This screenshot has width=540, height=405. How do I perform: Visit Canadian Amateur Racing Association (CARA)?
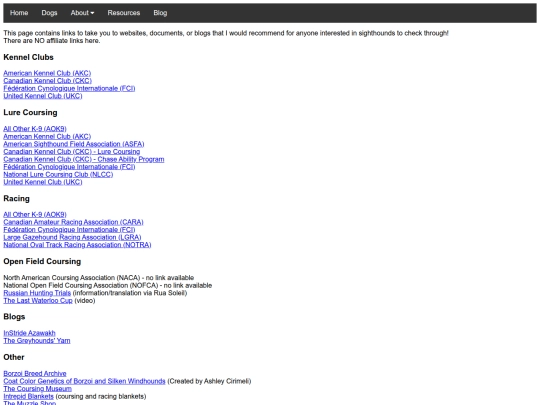pyautogui.click(x=73, y=222)
